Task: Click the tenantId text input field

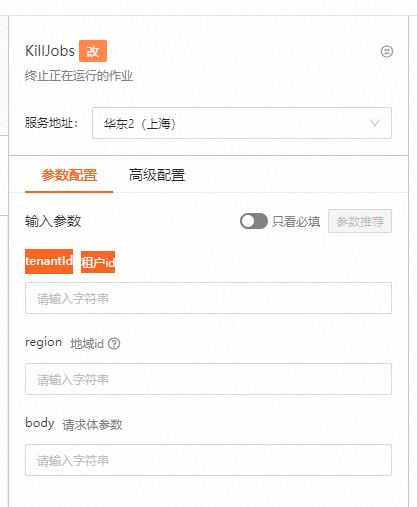Action: (208, 298)
